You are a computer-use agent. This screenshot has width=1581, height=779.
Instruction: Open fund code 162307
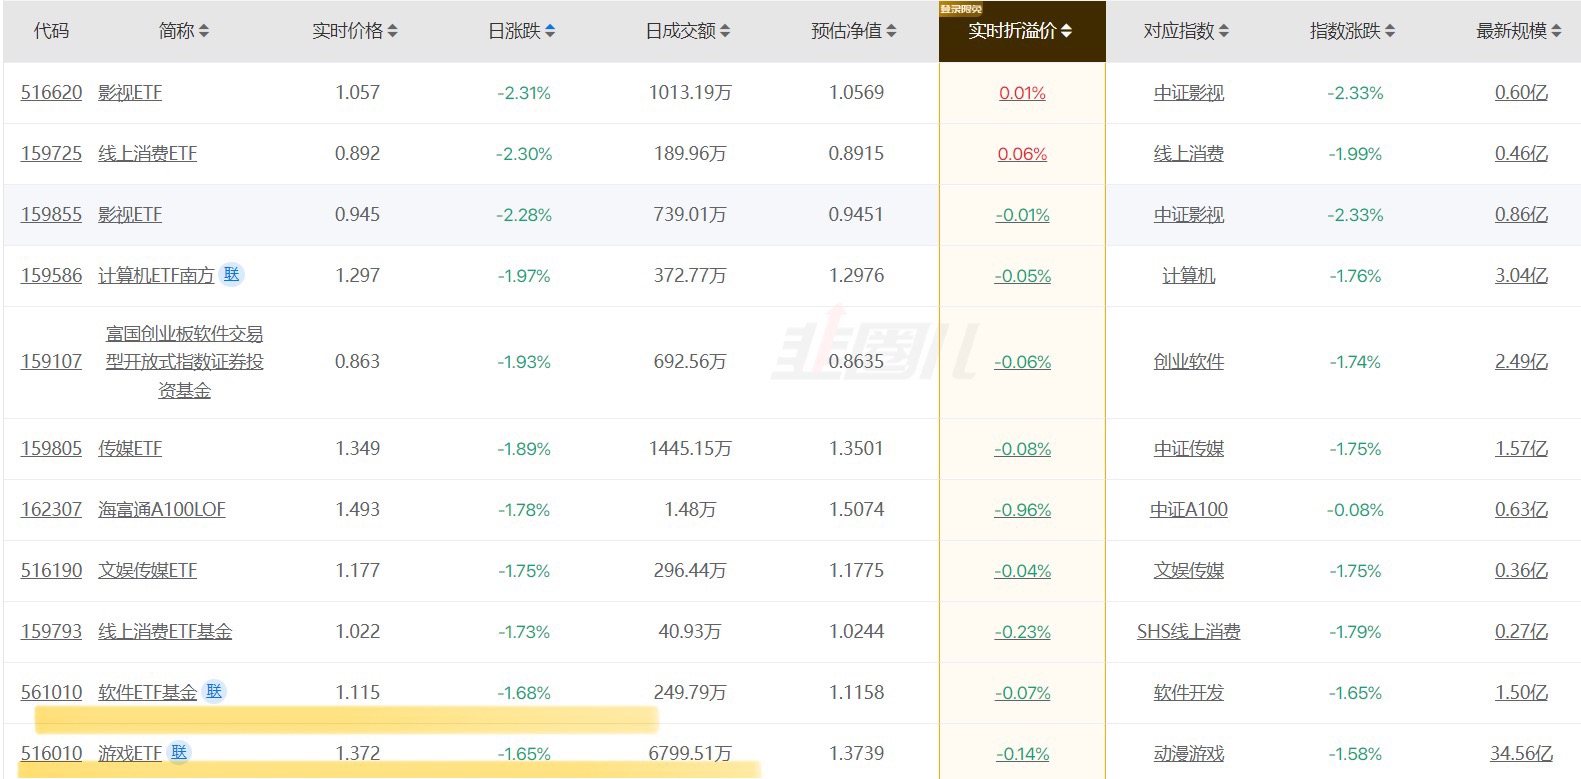coord(52,510)
